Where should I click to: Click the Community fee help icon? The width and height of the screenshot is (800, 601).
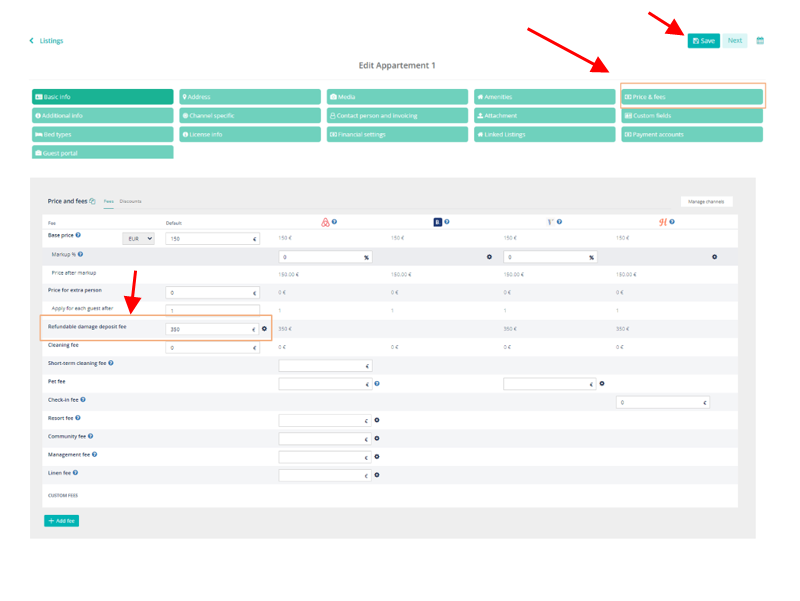tap(90, 436)
